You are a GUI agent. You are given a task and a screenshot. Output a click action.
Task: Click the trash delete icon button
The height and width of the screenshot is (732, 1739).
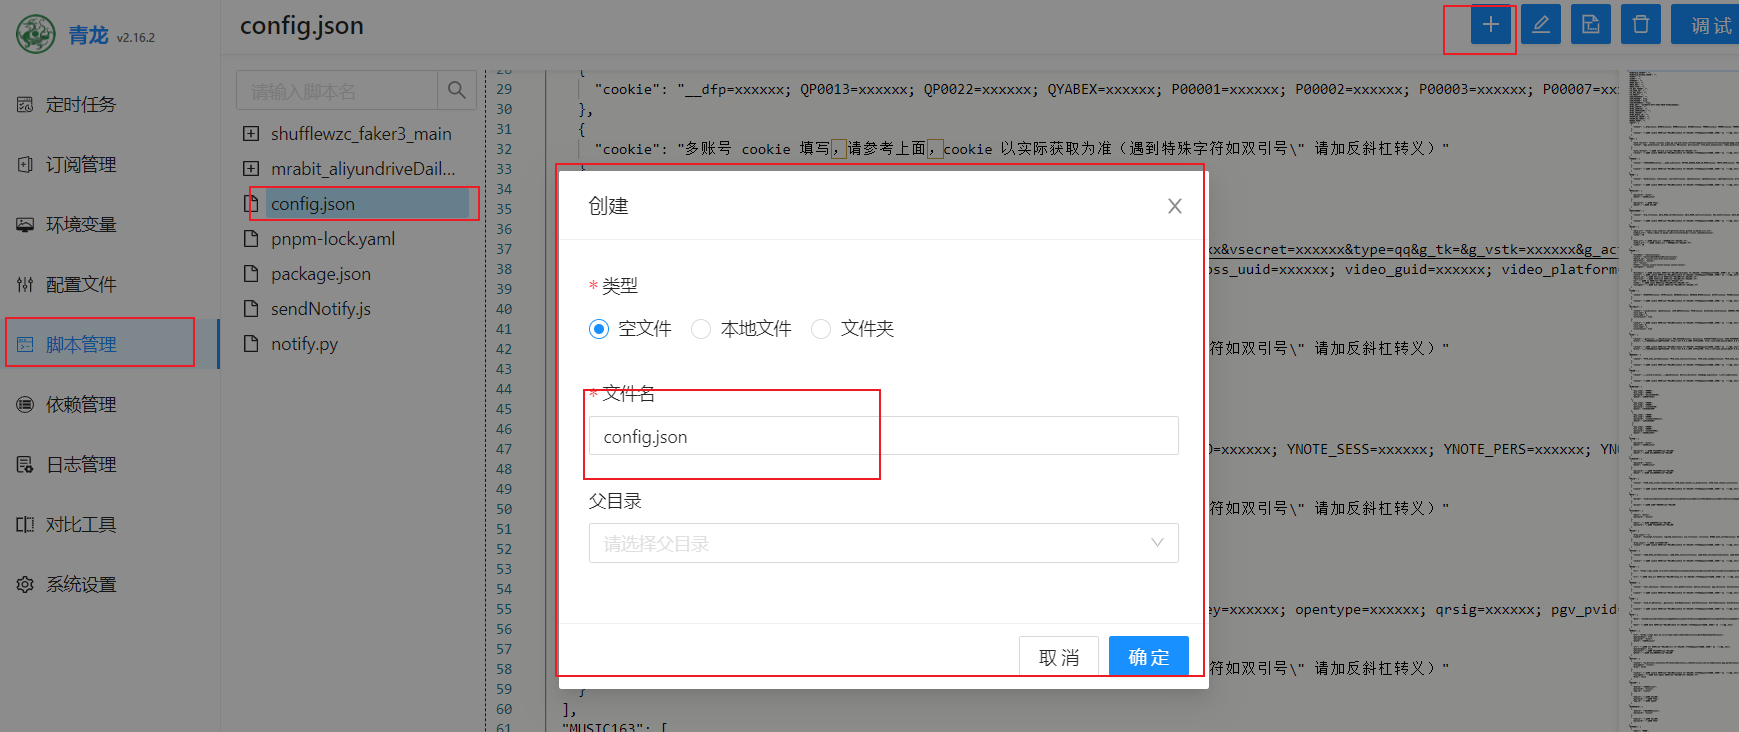(x=1640, y=25)
